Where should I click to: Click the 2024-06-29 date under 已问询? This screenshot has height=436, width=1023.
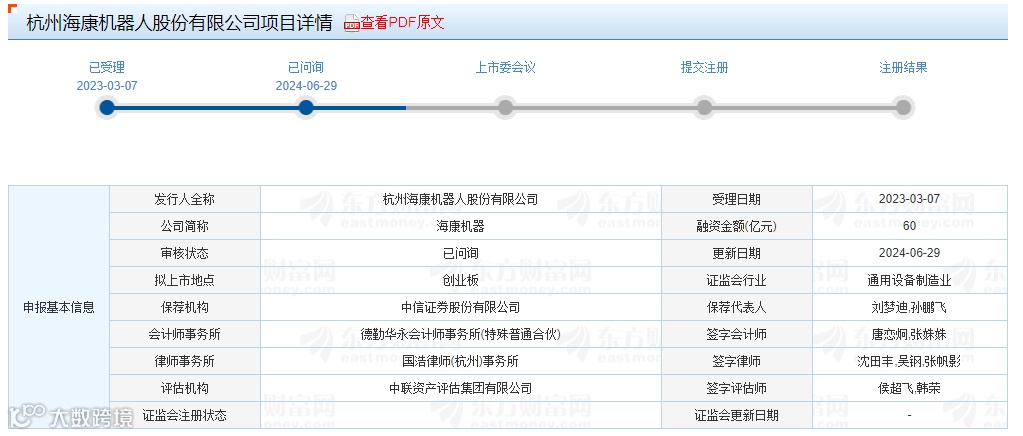(x=306, y=86)
